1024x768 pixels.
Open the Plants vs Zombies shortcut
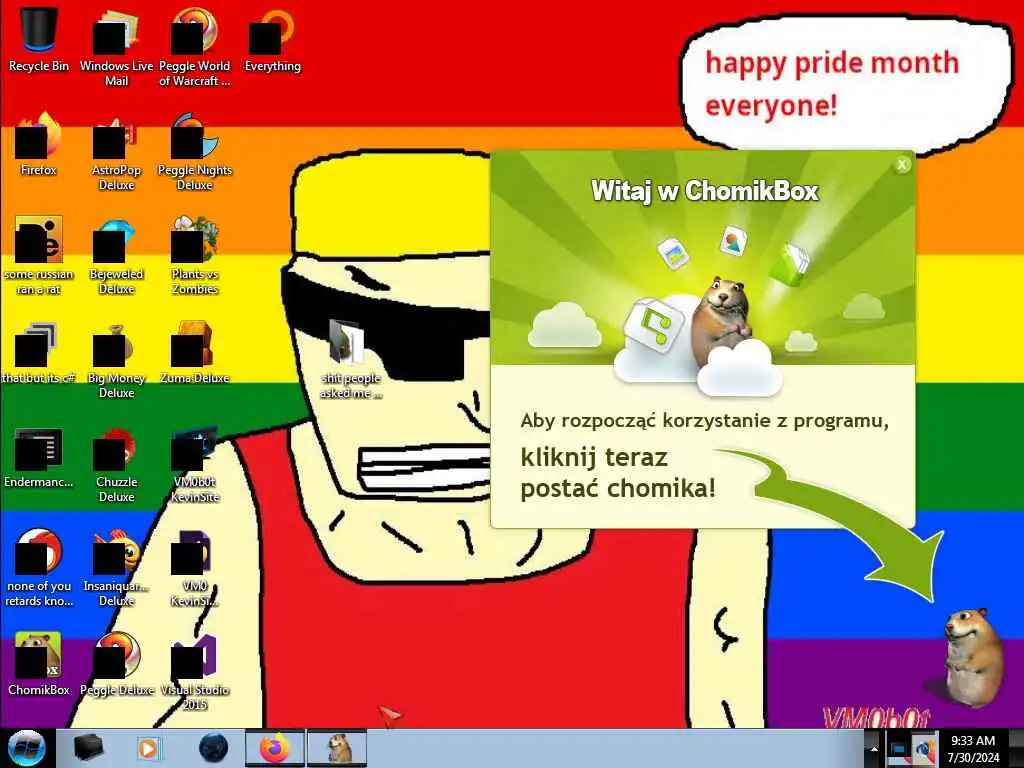coord(195,256)
